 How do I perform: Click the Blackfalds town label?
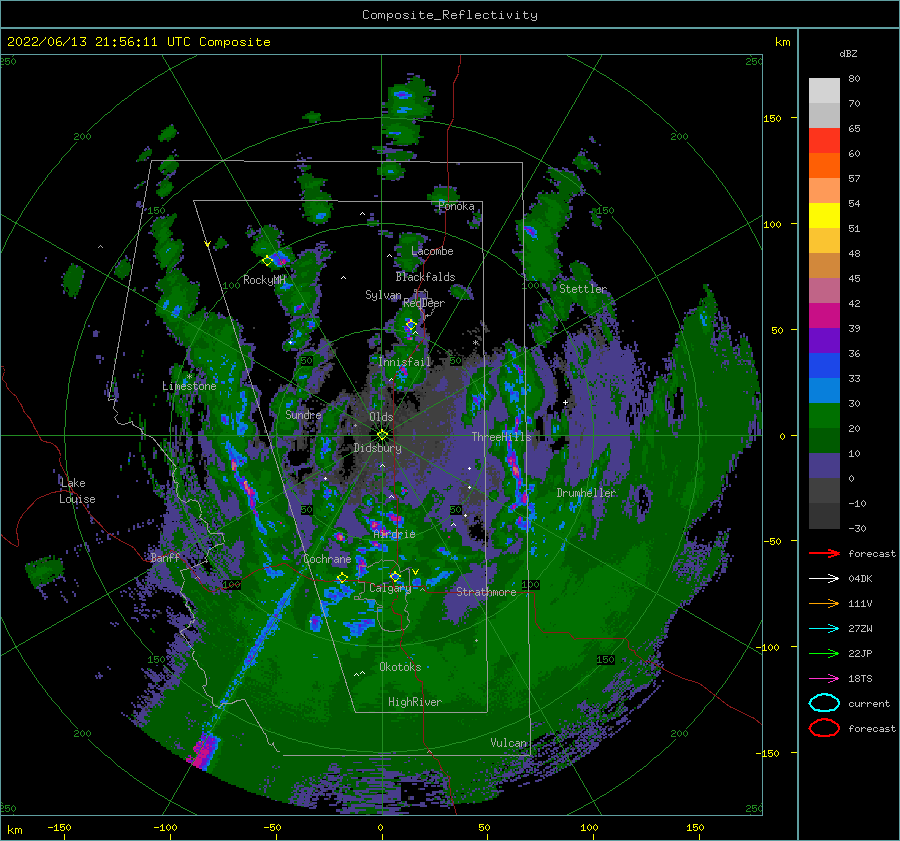point(425,277)
